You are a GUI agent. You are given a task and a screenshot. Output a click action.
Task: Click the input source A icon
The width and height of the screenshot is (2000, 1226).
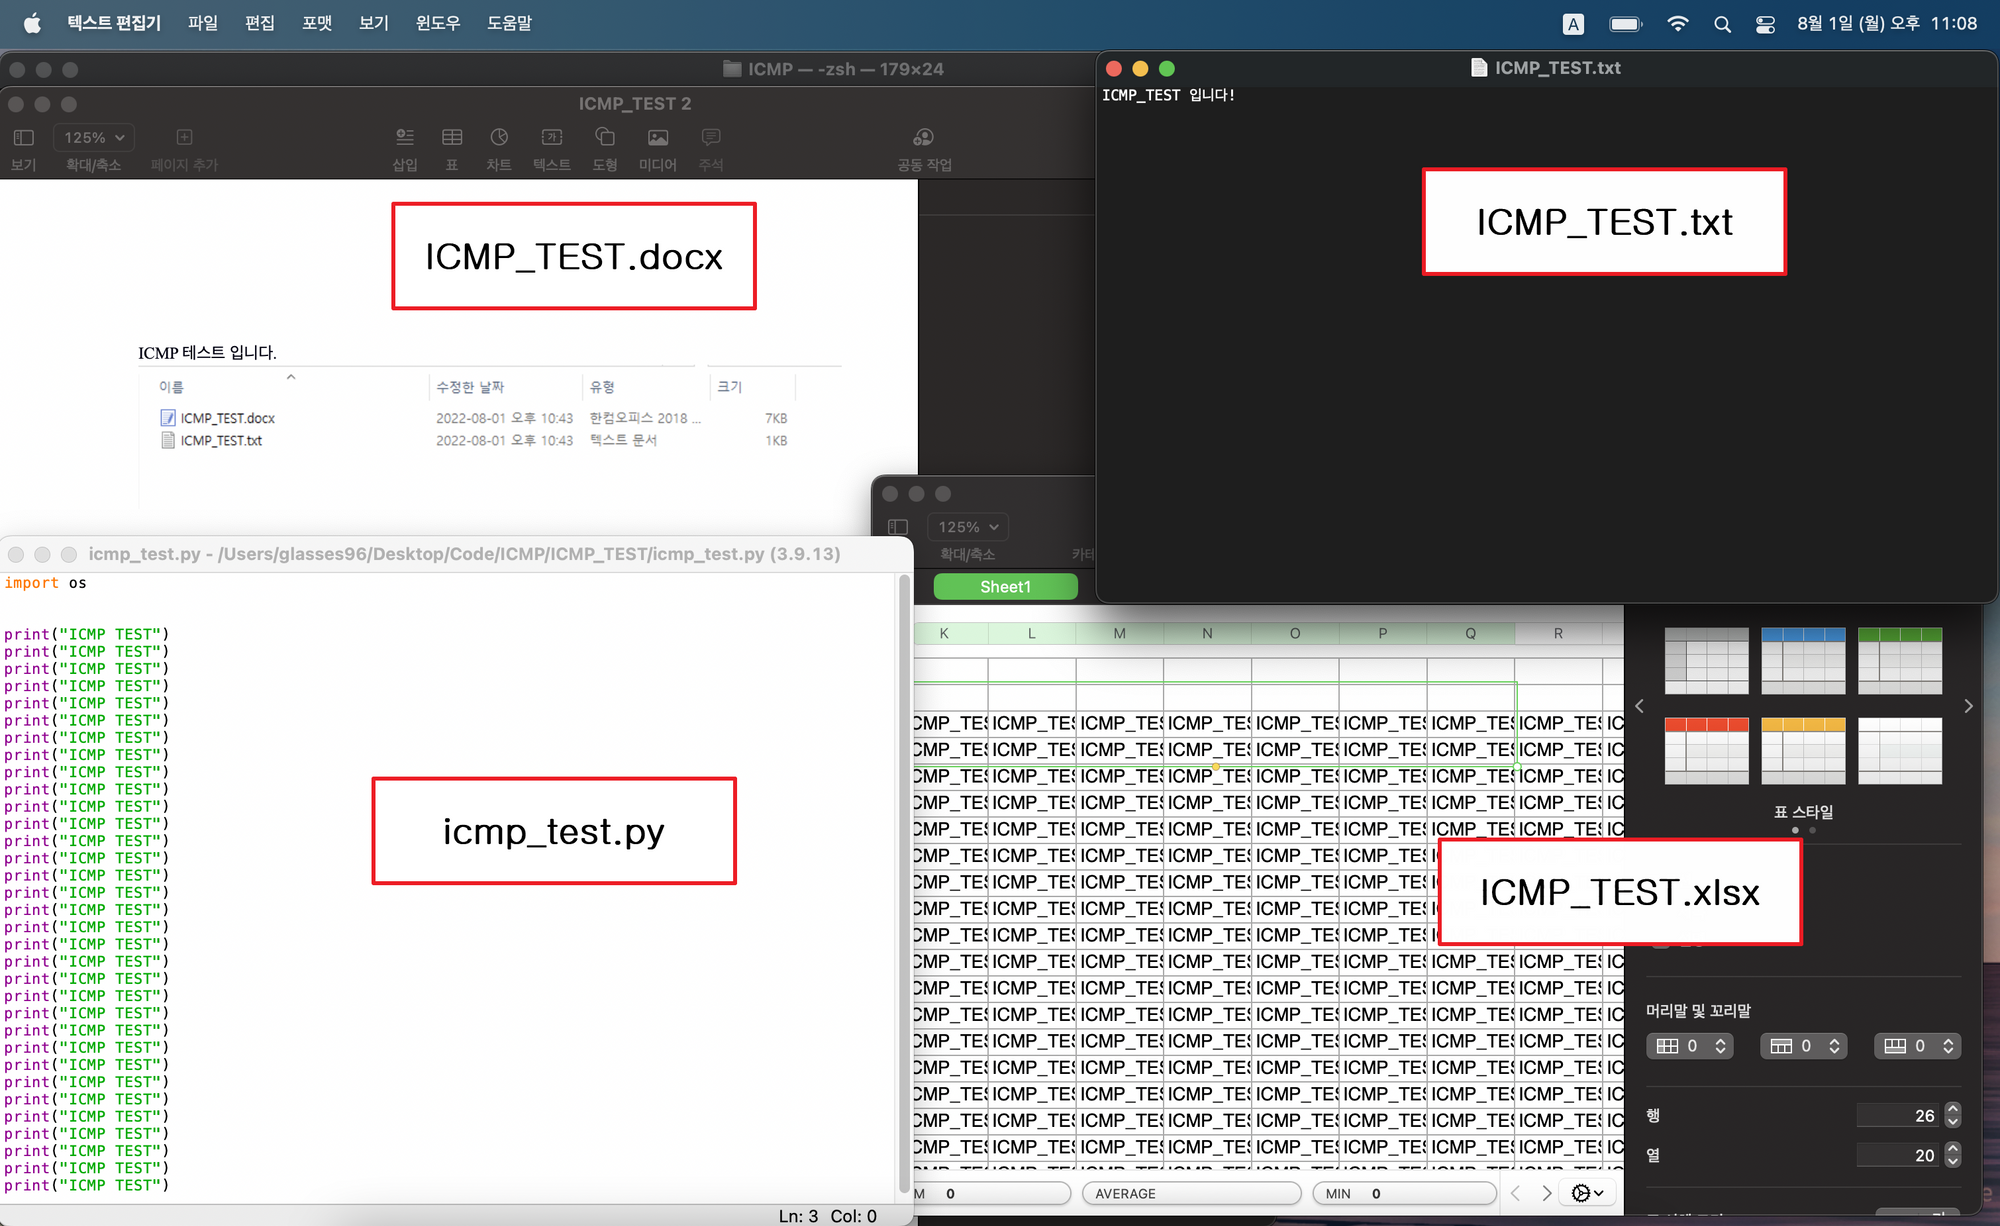tap(1573, 24)
